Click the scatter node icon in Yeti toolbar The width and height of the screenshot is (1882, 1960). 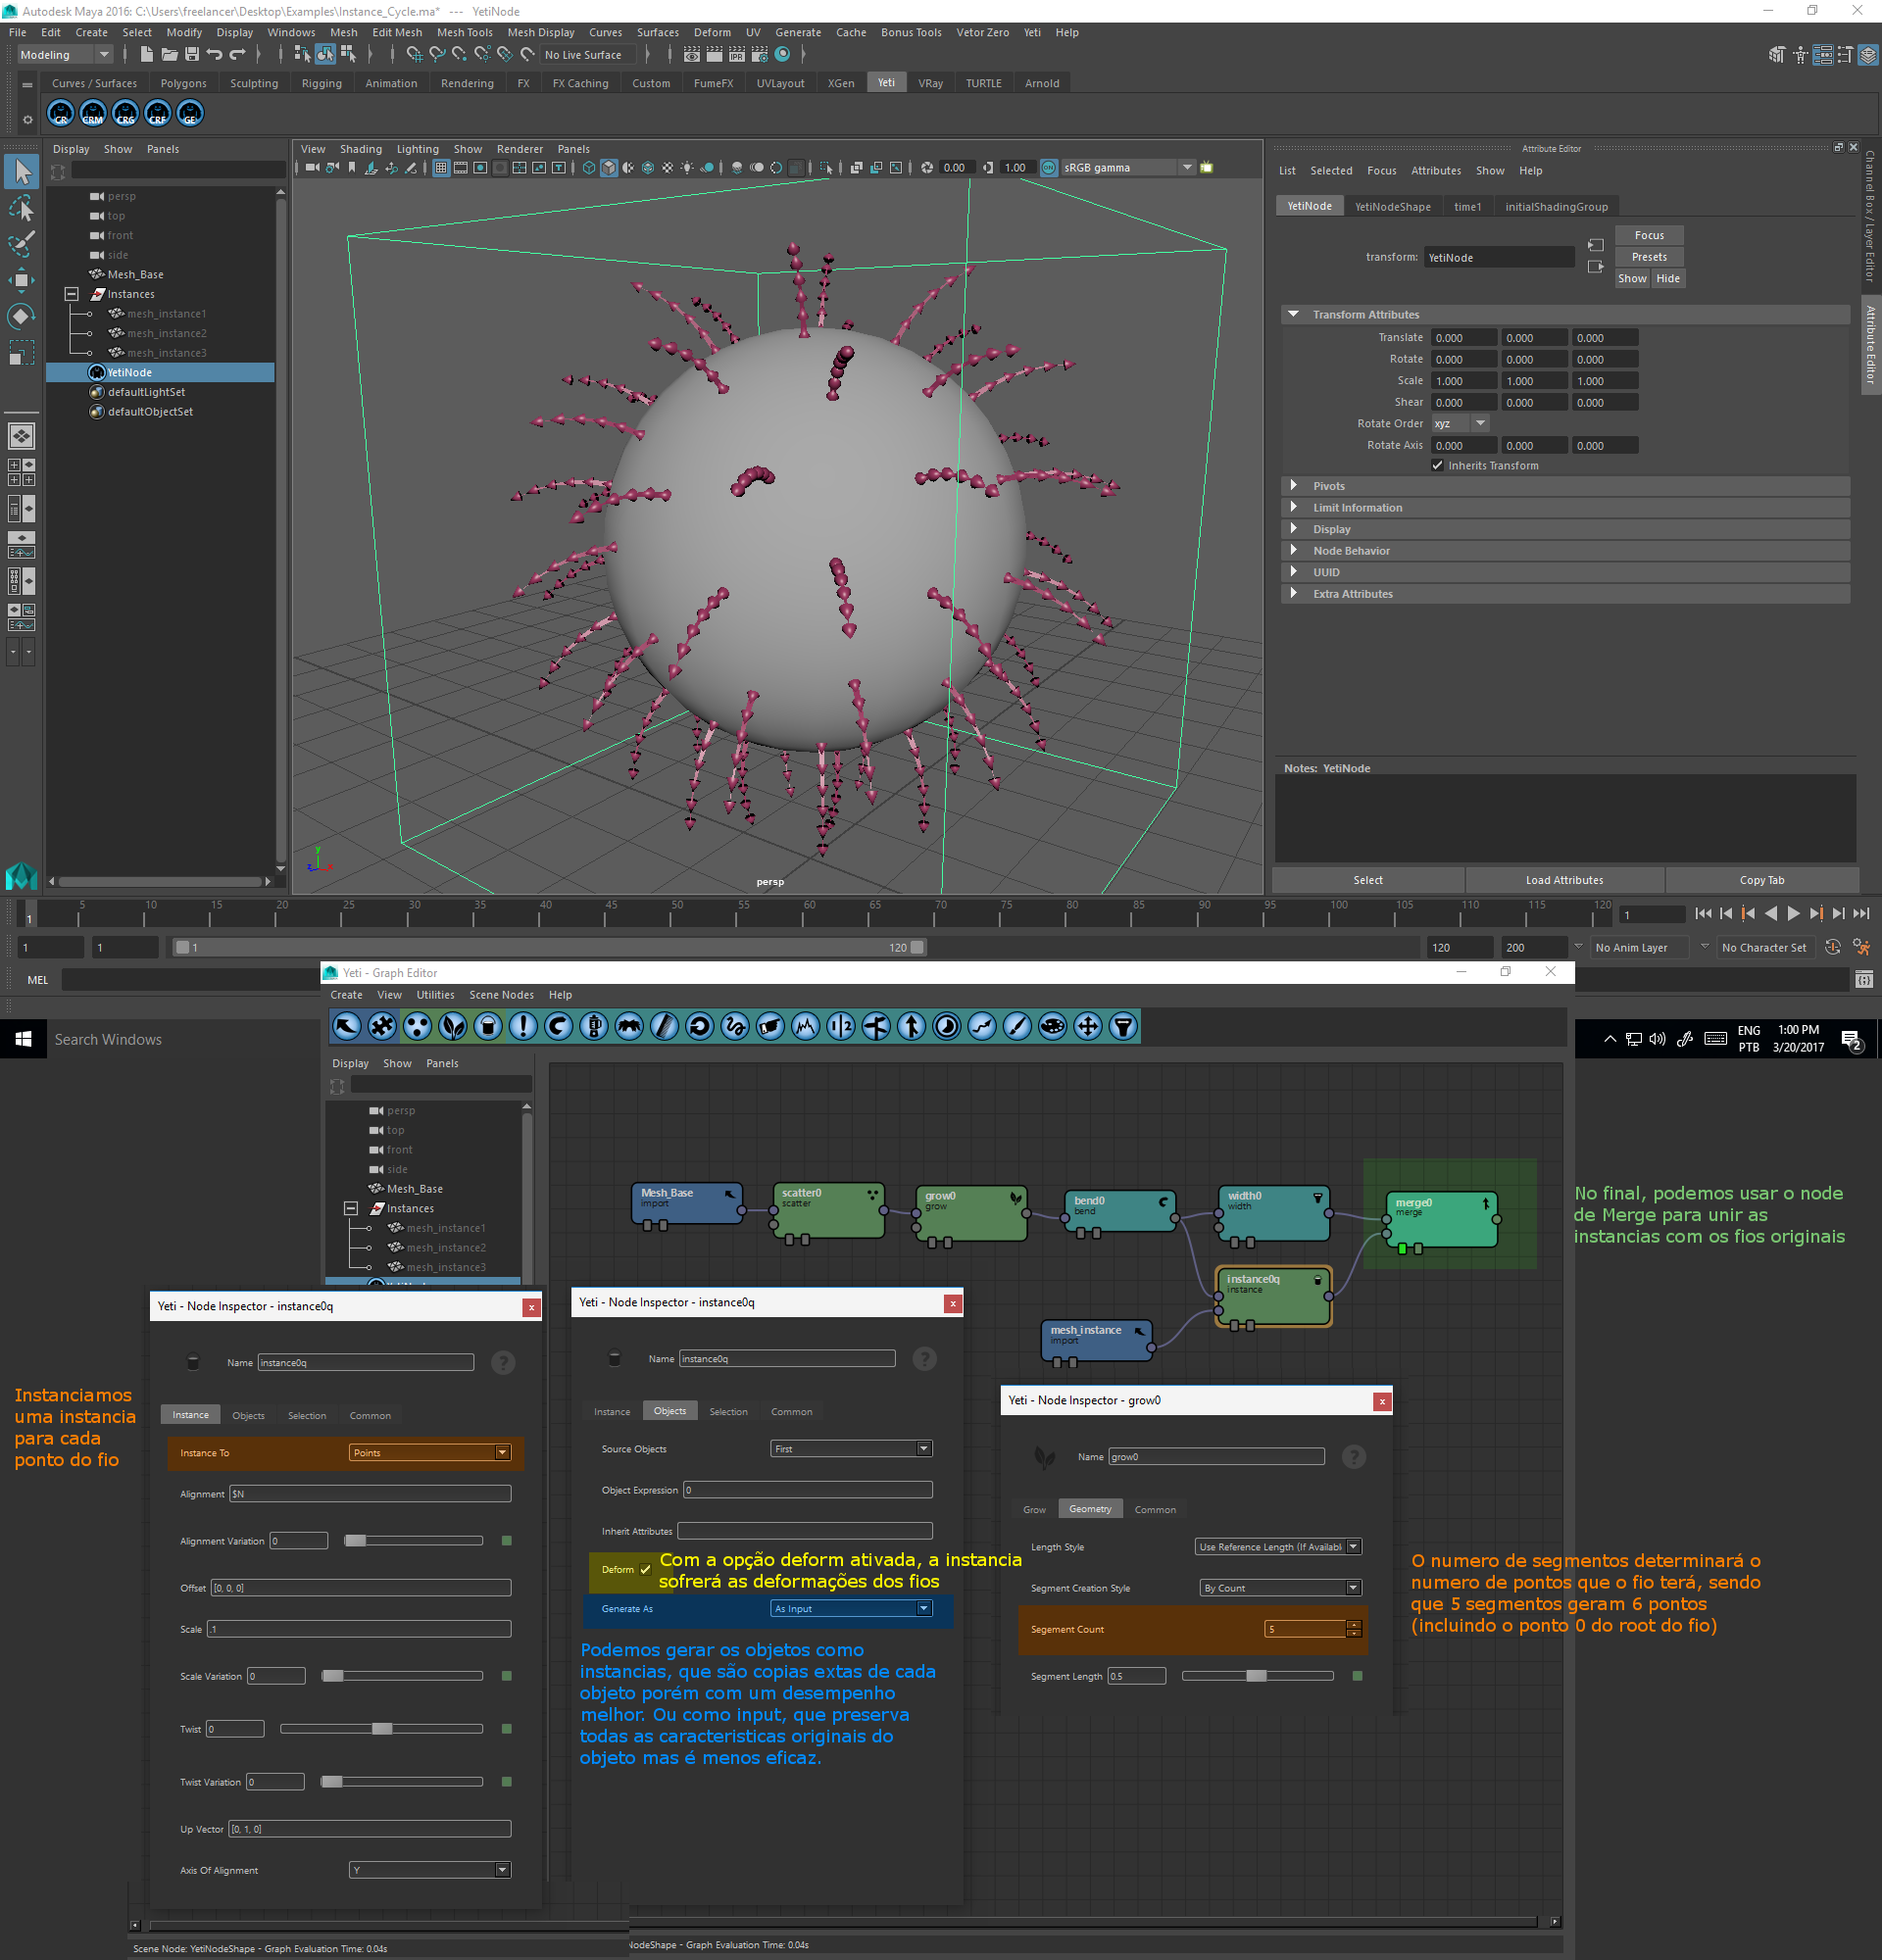point(417,1026)
